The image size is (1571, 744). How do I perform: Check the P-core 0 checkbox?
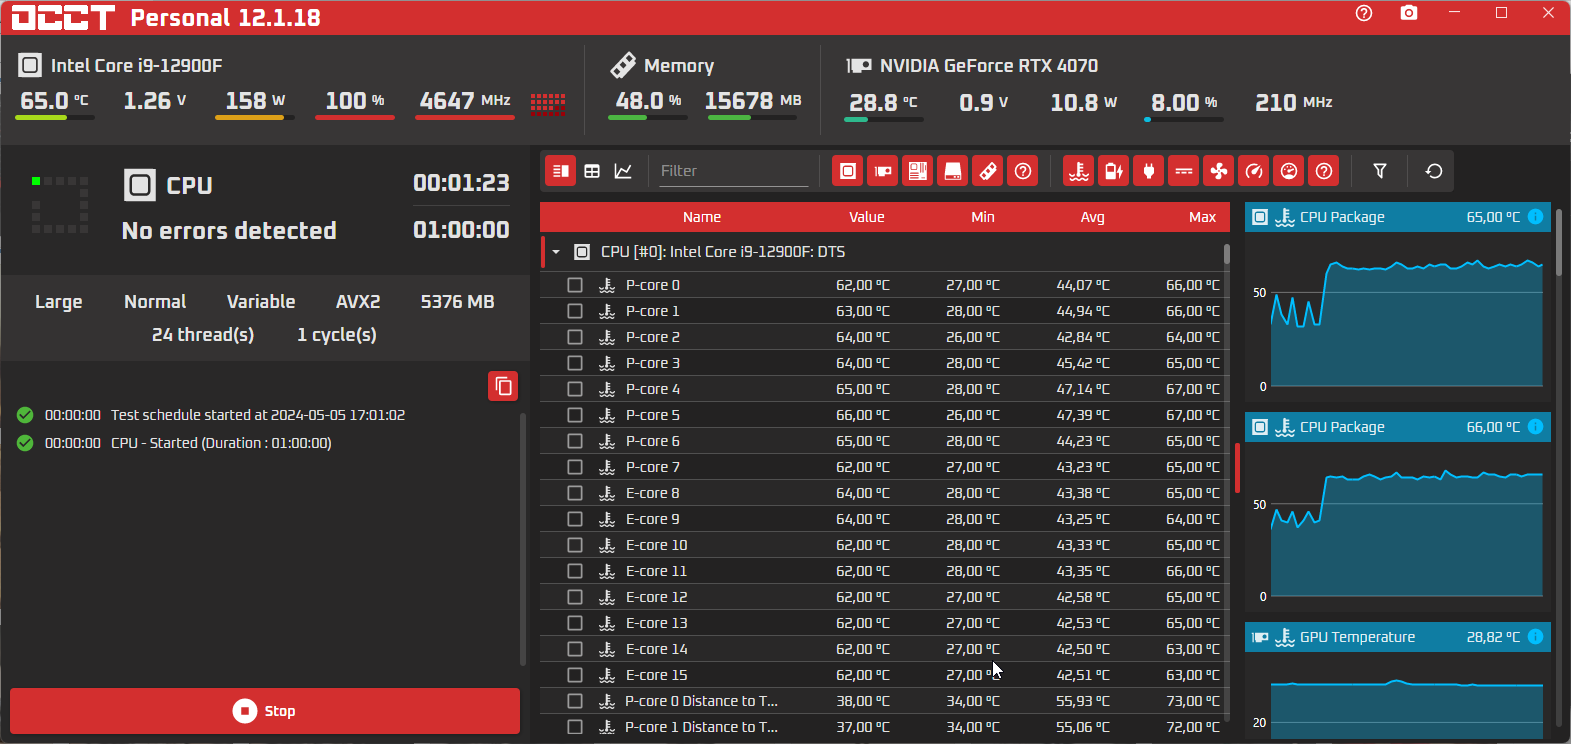[x=575, y=285]
